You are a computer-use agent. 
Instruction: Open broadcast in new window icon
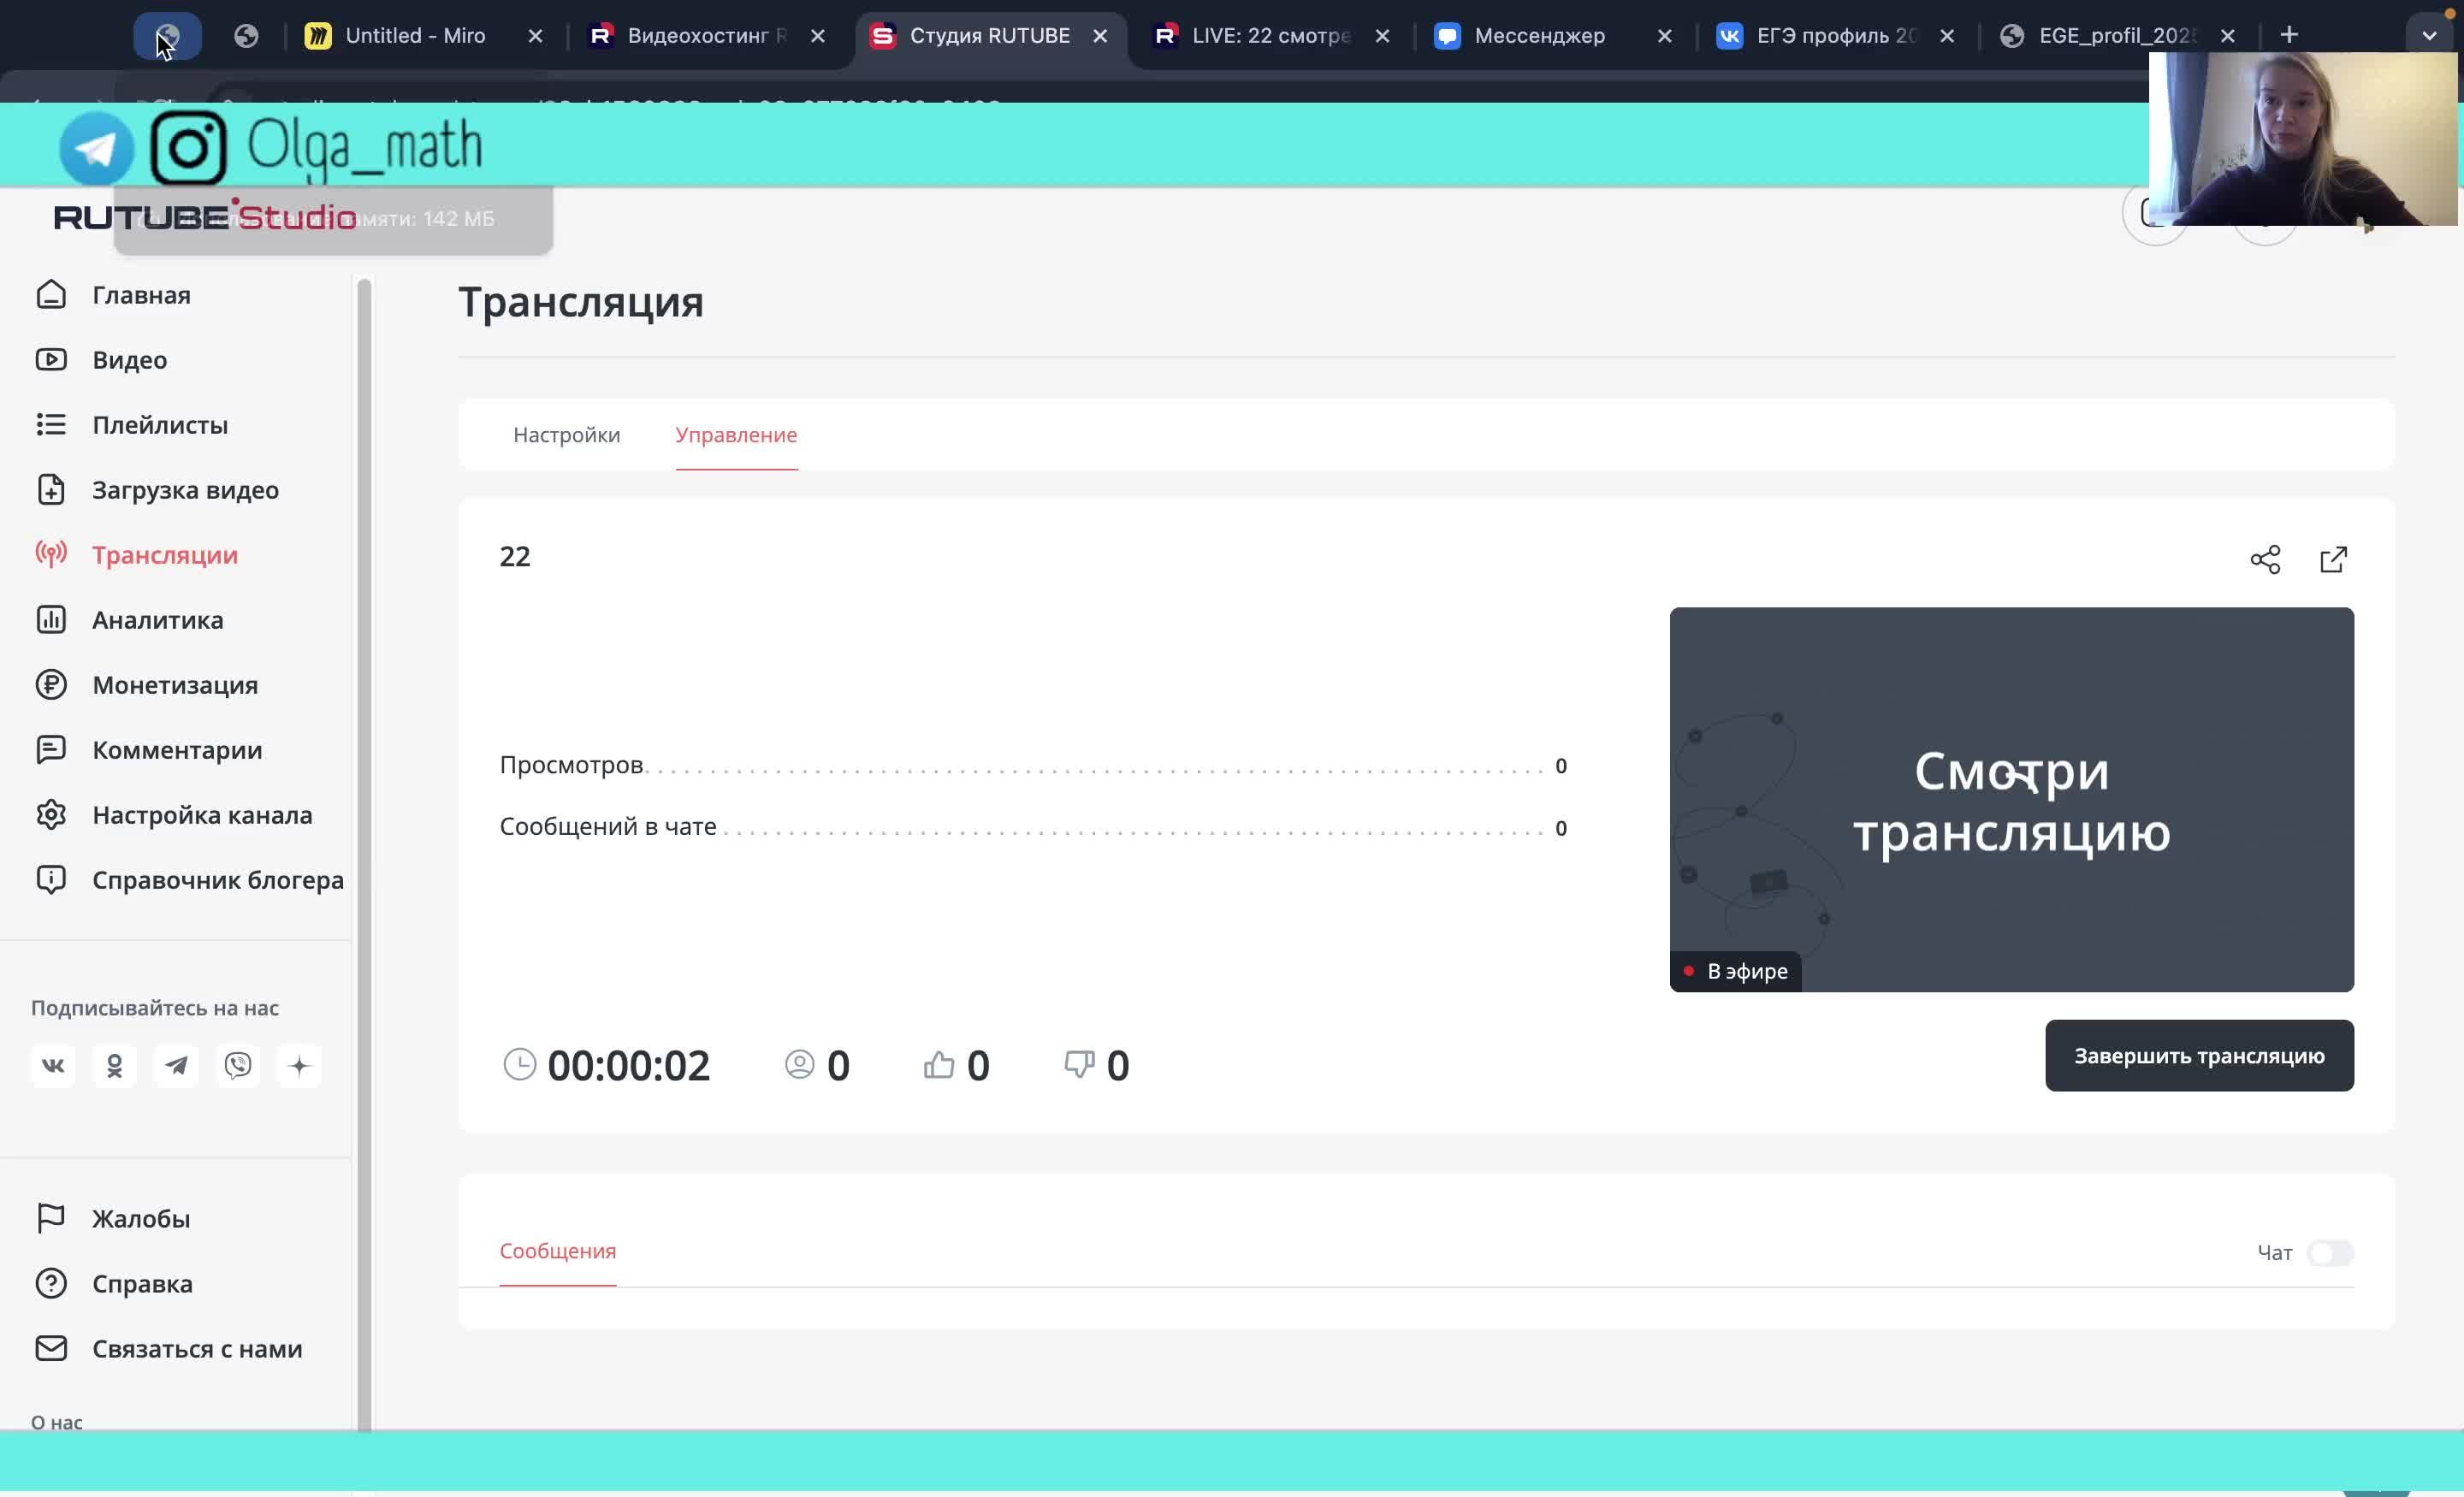click(2333, 559)
